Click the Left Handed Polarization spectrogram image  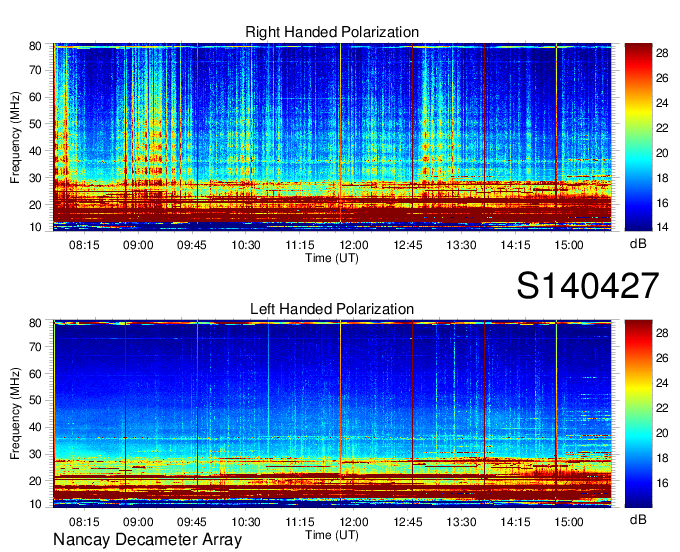coord(332,413)
